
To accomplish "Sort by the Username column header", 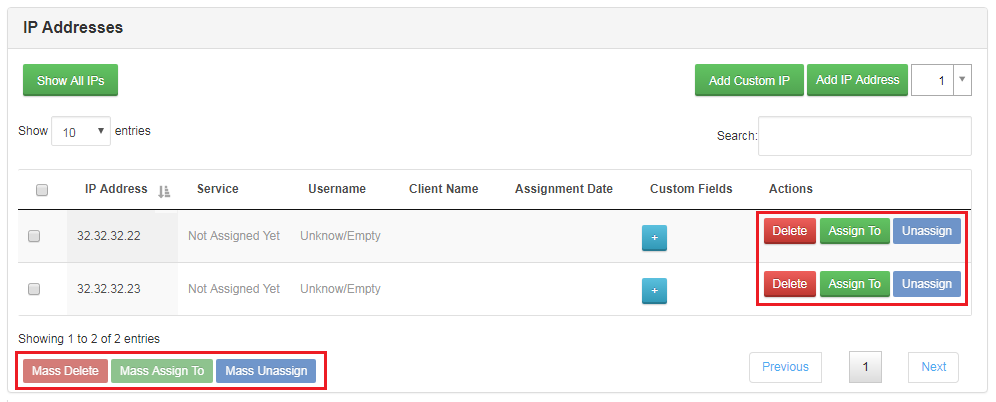I will [337, 189].
